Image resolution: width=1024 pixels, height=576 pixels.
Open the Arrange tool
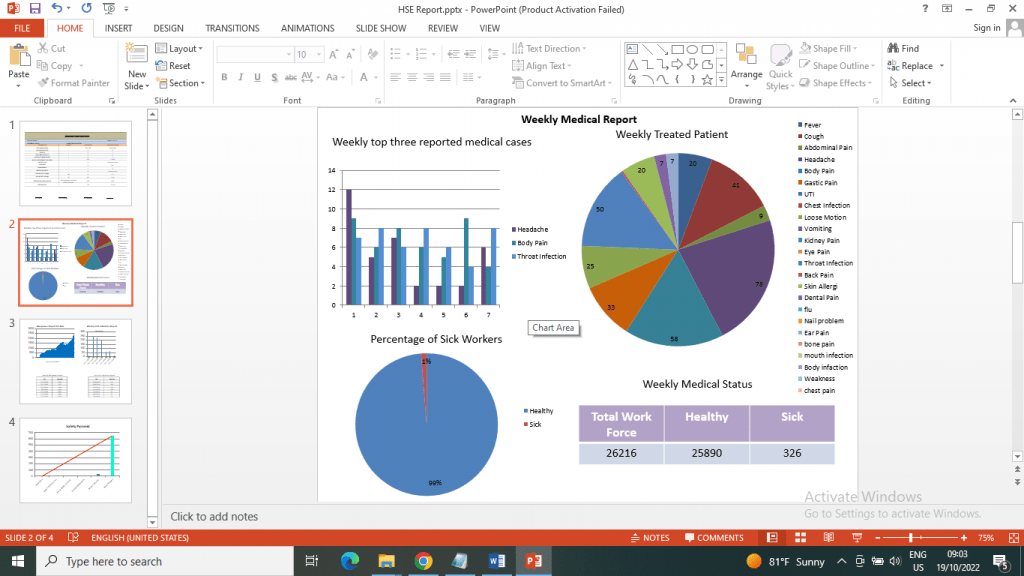746,67
